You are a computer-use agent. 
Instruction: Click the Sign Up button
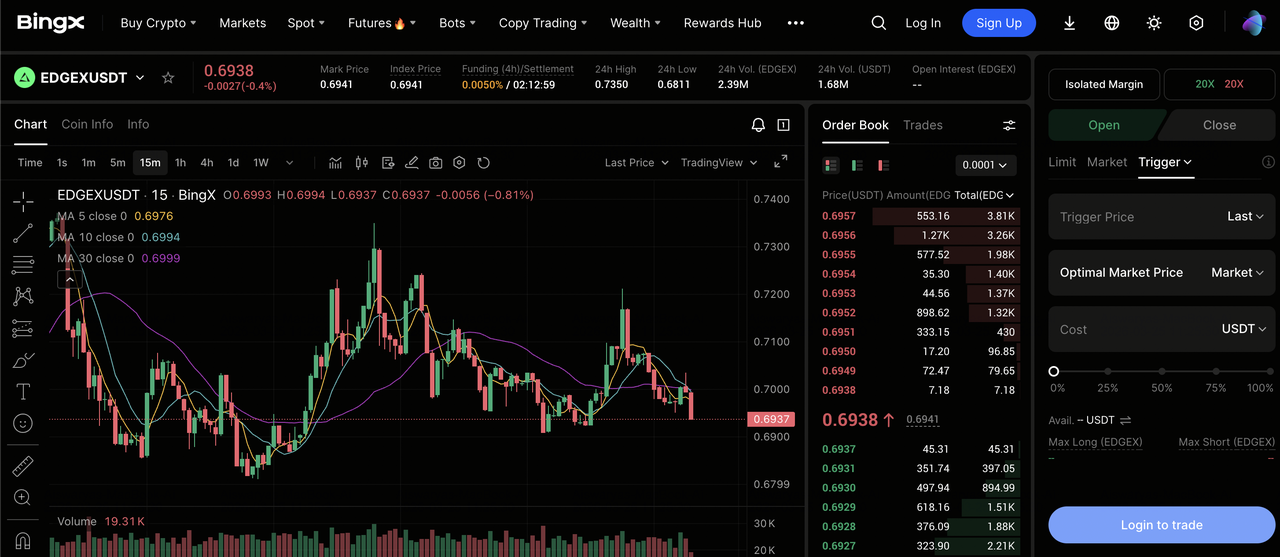[998, 23]
